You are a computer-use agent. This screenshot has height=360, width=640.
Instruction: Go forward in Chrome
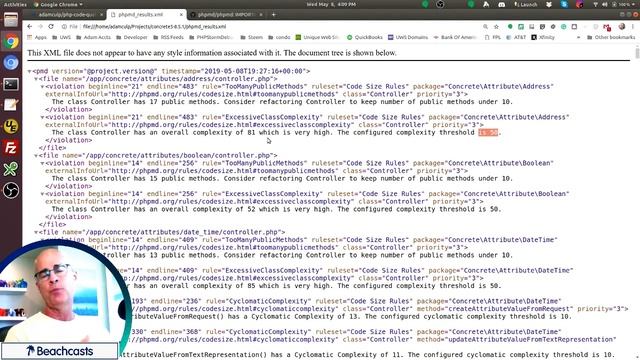point(40,27)
